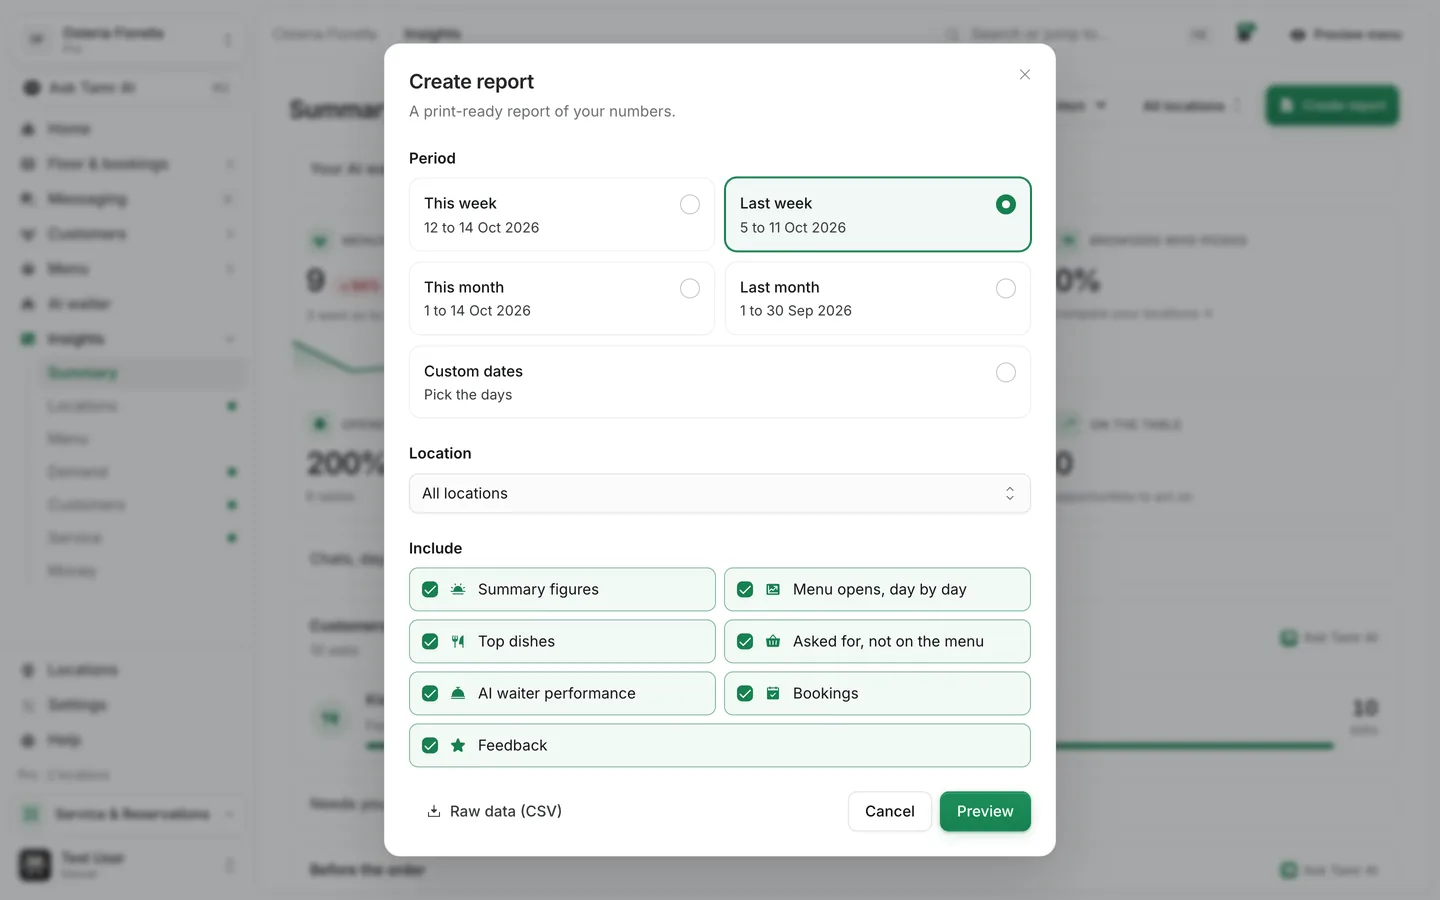Click the text 'A print-ready report of your numbers.'
The height and width of the screenshot is (900, 1440).
tap(542, 111)
